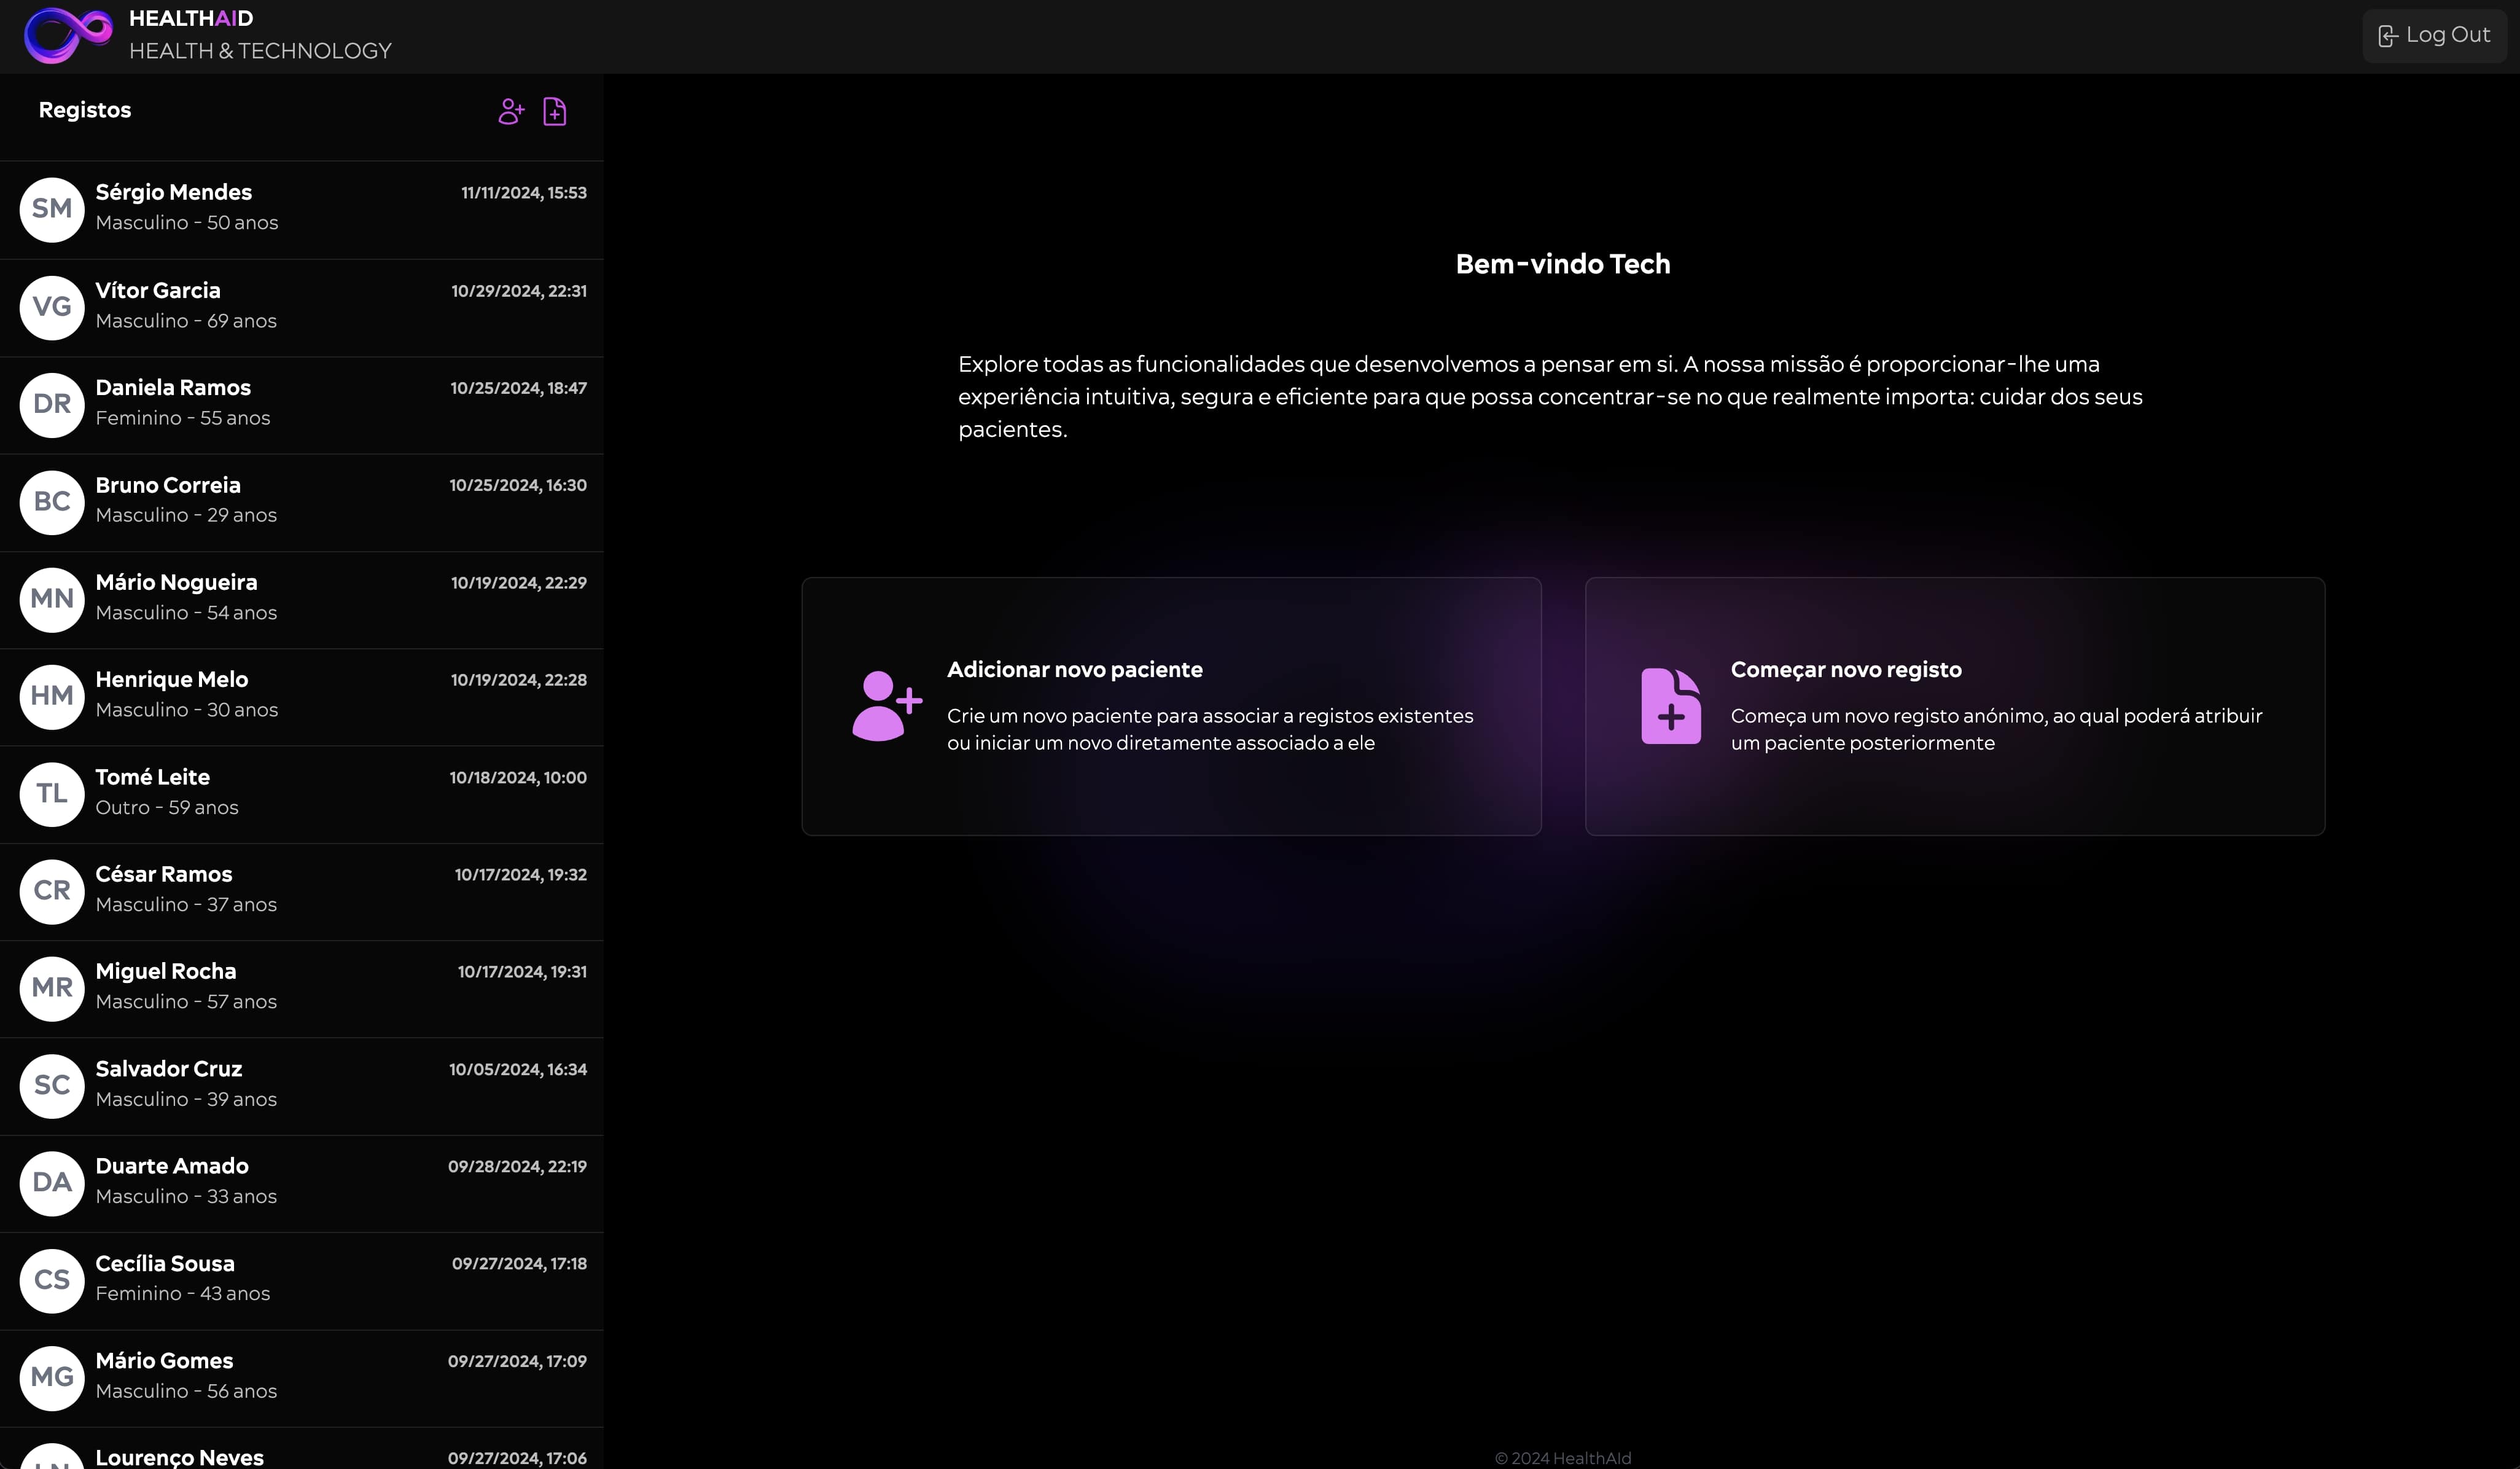2520x1469 pixels.
Task: Select Mário Nogueira from Registos list
Action: [300, 598]
